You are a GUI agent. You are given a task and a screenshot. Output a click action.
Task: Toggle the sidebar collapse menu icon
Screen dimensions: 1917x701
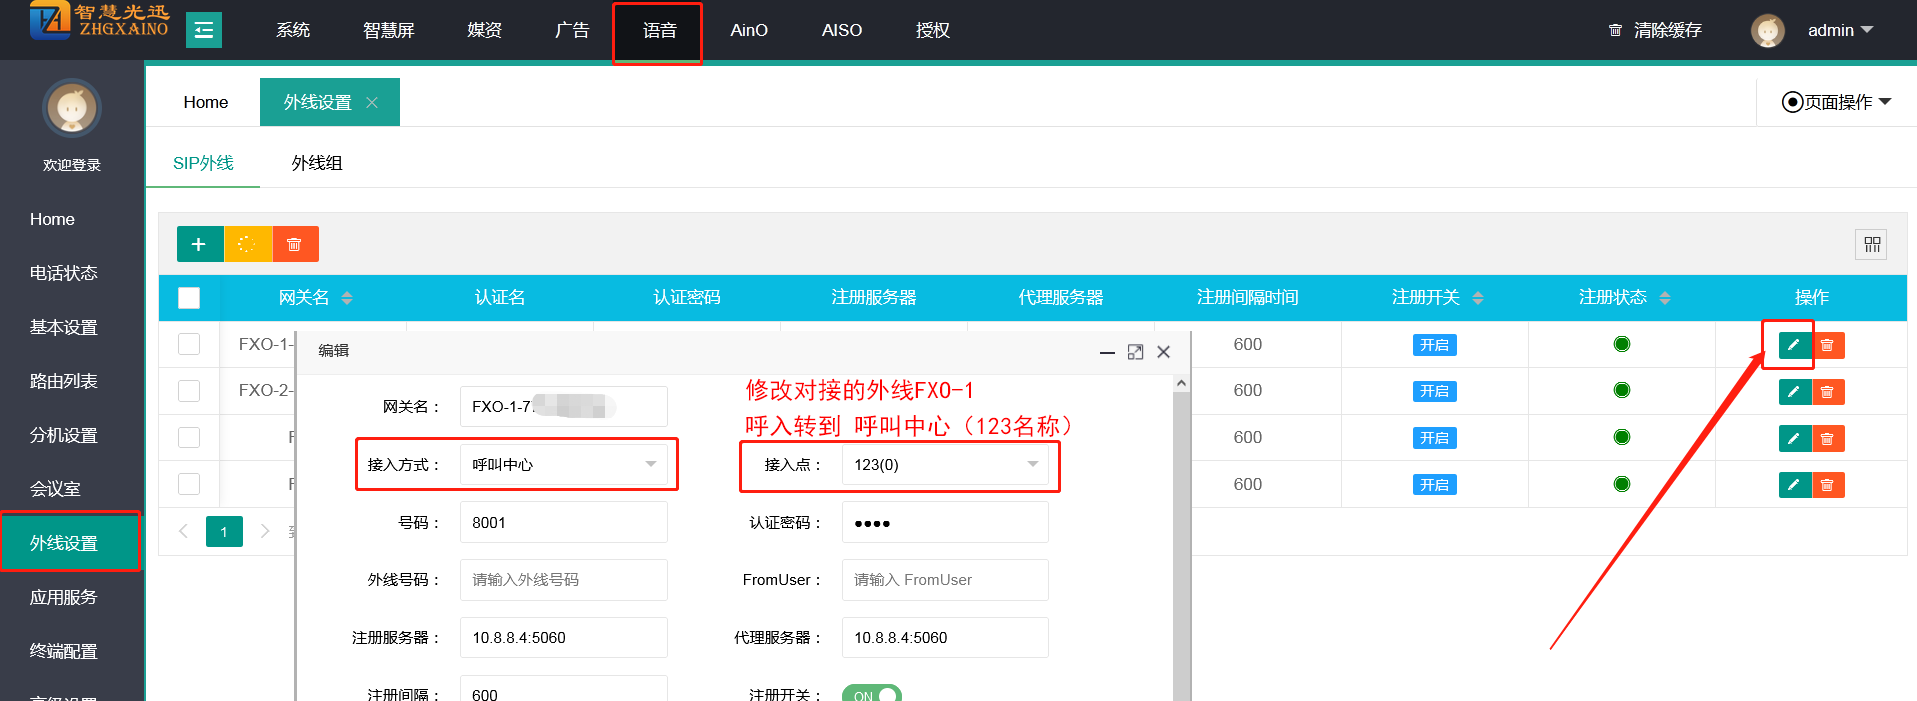coord(204,30)
